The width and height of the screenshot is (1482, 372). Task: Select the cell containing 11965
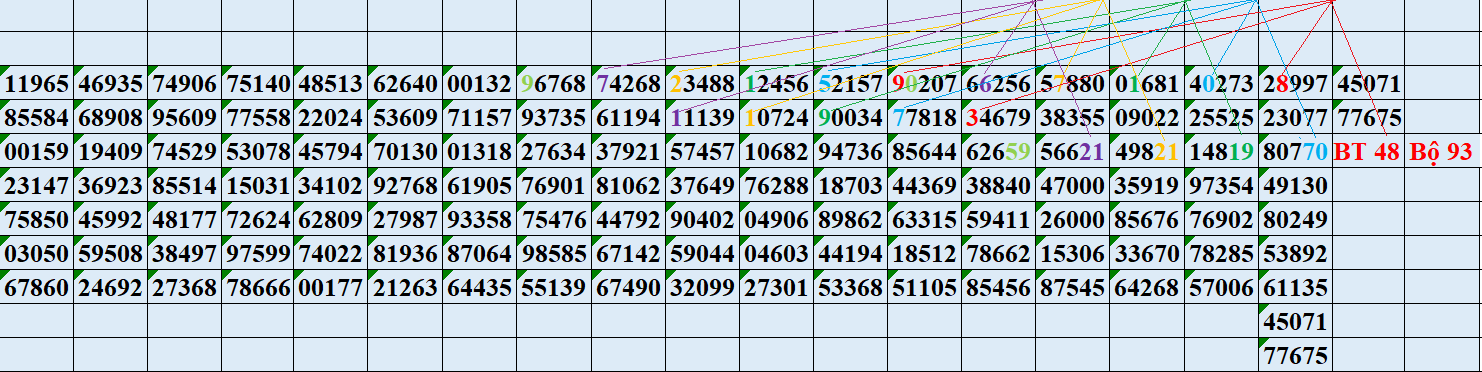point(37,84)
